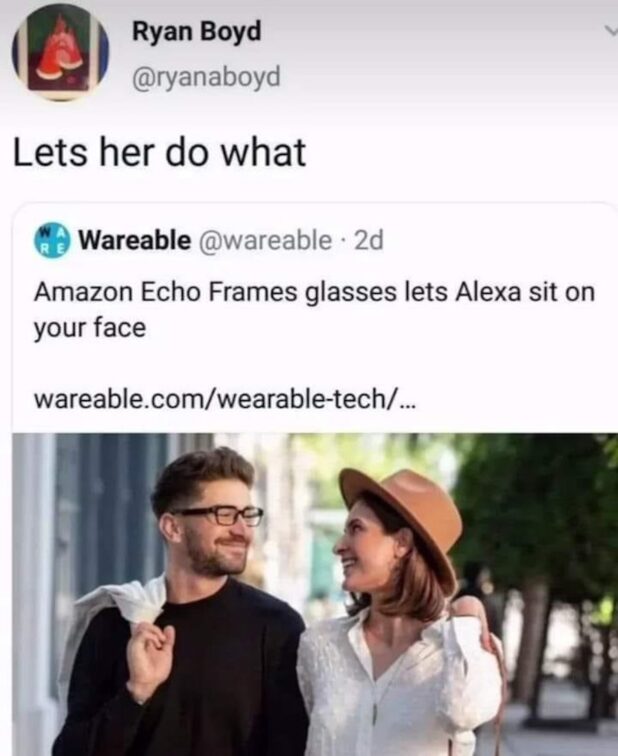Visit the @ryanaboyd handle
618x756 pixels.
coord(206,77)
